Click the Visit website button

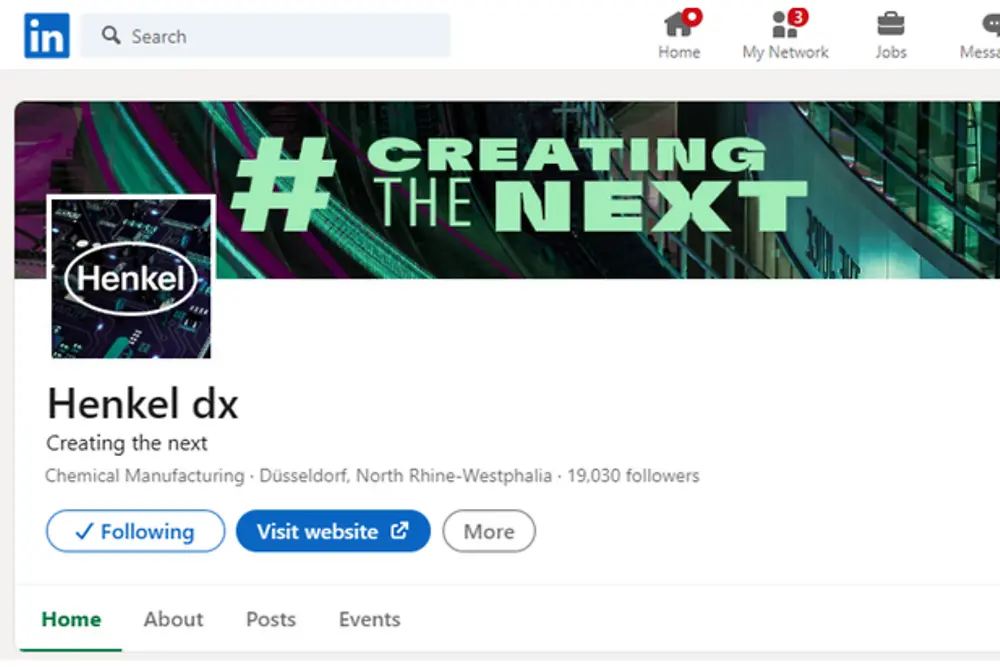(x=333, y=531)
